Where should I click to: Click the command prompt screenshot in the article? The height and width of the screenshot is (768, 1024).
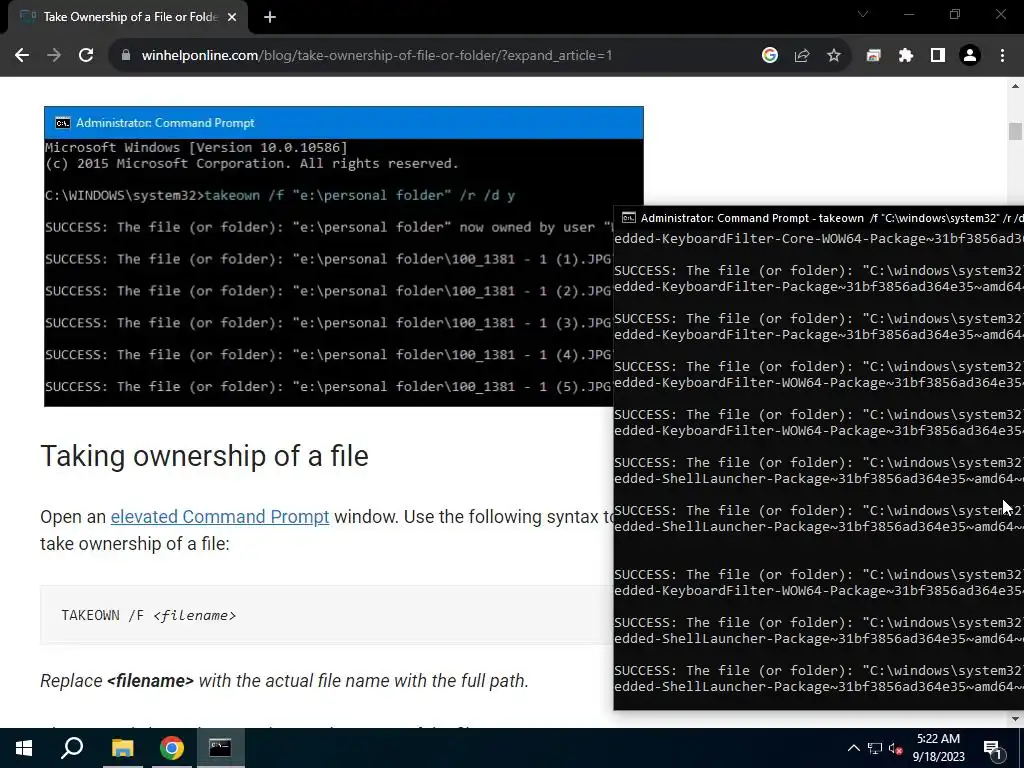[328, 256]
